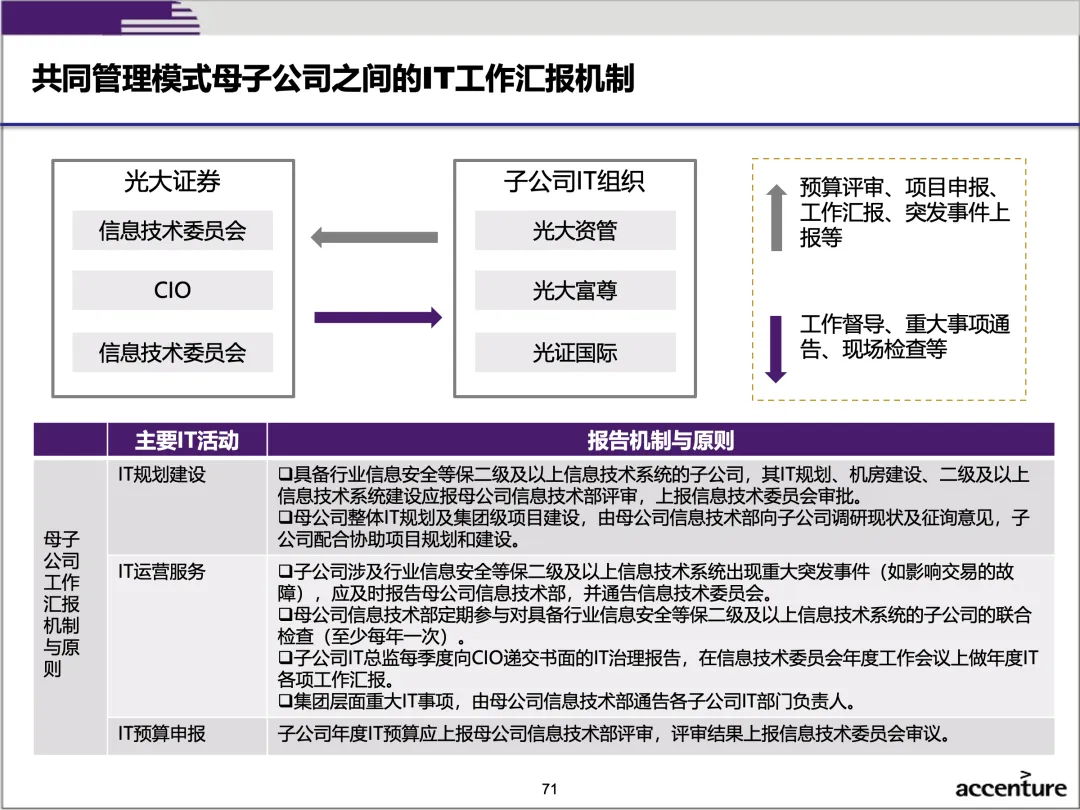Click the purple down arrow in legend
Image resolution: width=1080 pixels, height=810 pixels.
(776, 349)
